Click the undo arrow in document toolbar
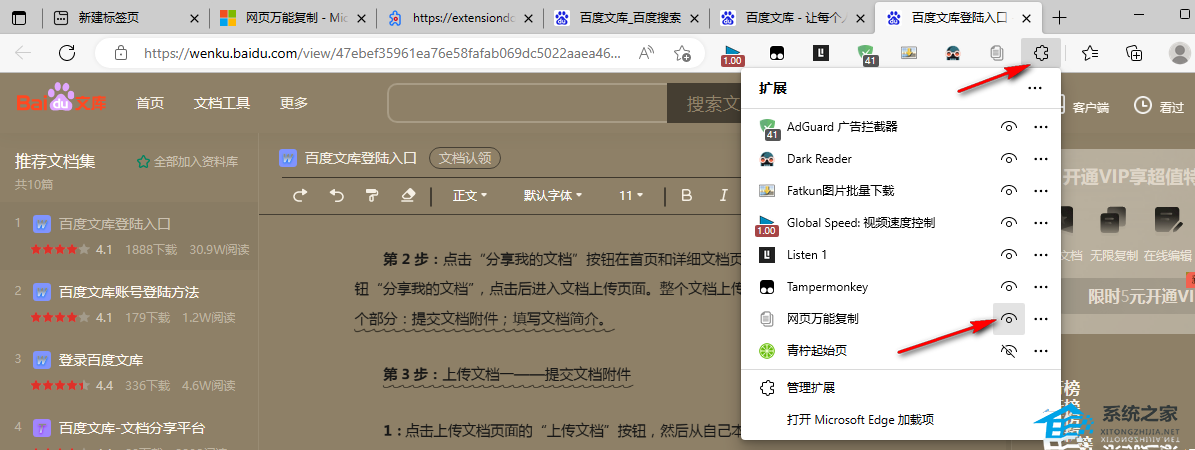Image resolution: width=1195 pixels, height=450 pixels. point(337,196)
